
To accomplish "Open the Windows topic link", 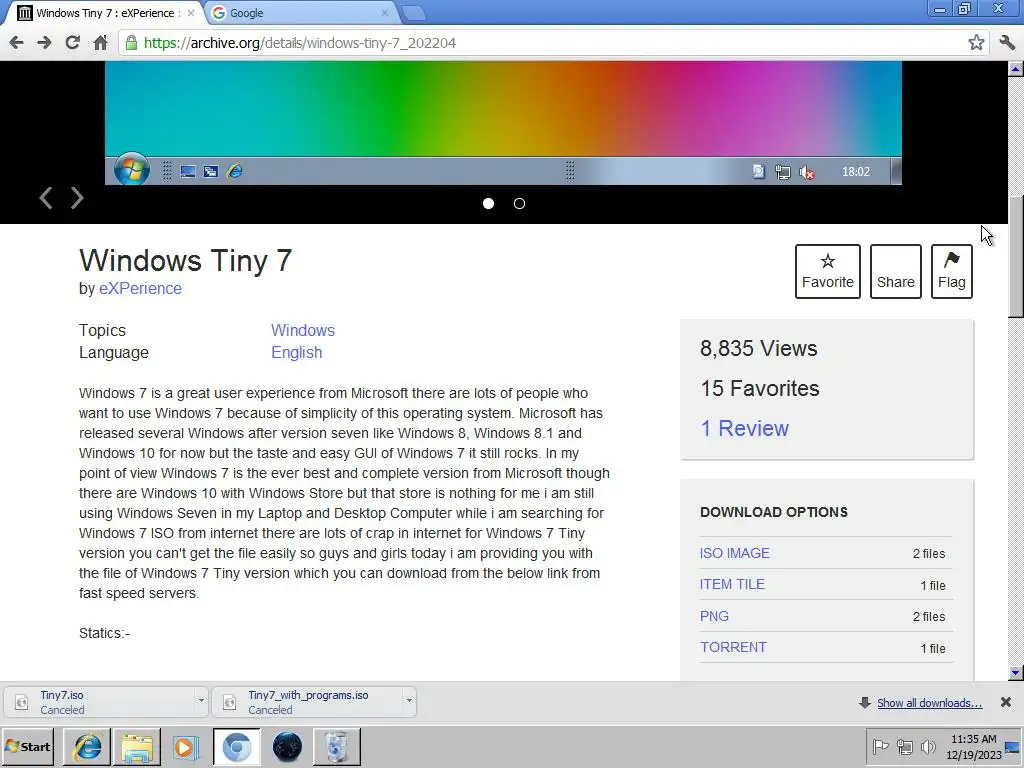I will pos(303,330).
